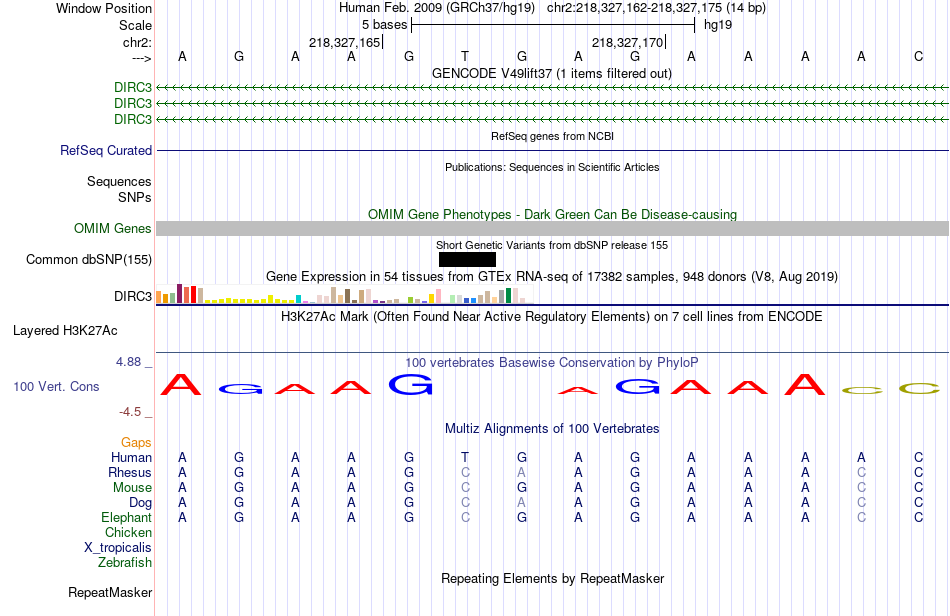Select the Dog alignment row label

140,503
